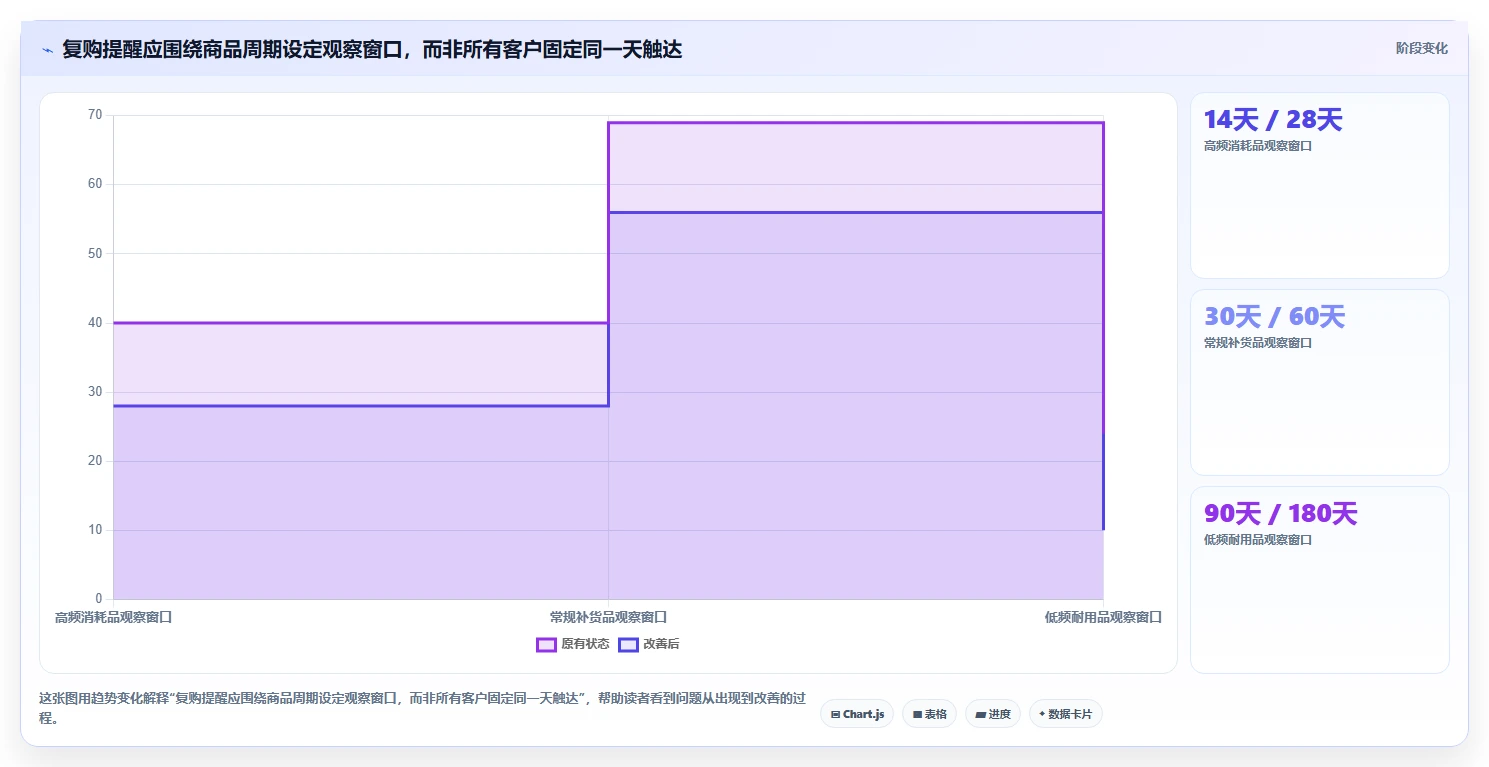Viewport: 1489px width, 767px height.
Task: Click the 原有状态 purple legend swatch
Action: [x=546, y=644]
